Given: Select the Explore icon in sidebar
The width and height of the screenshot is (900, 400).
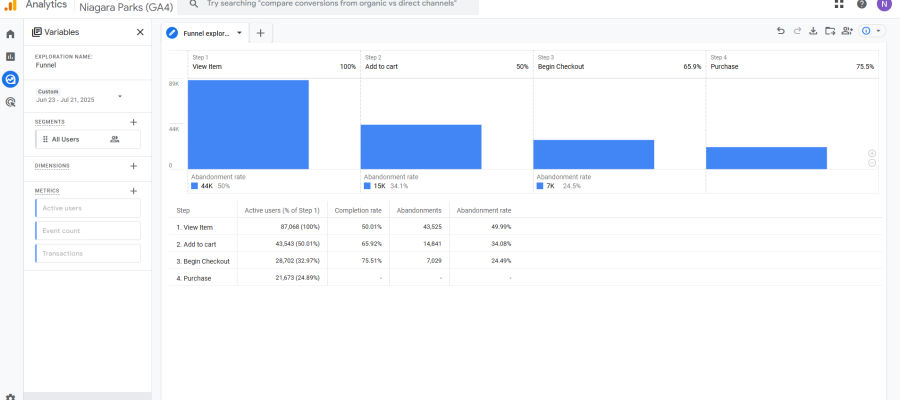Looking at the screenshot, I should tap(10, 79).
